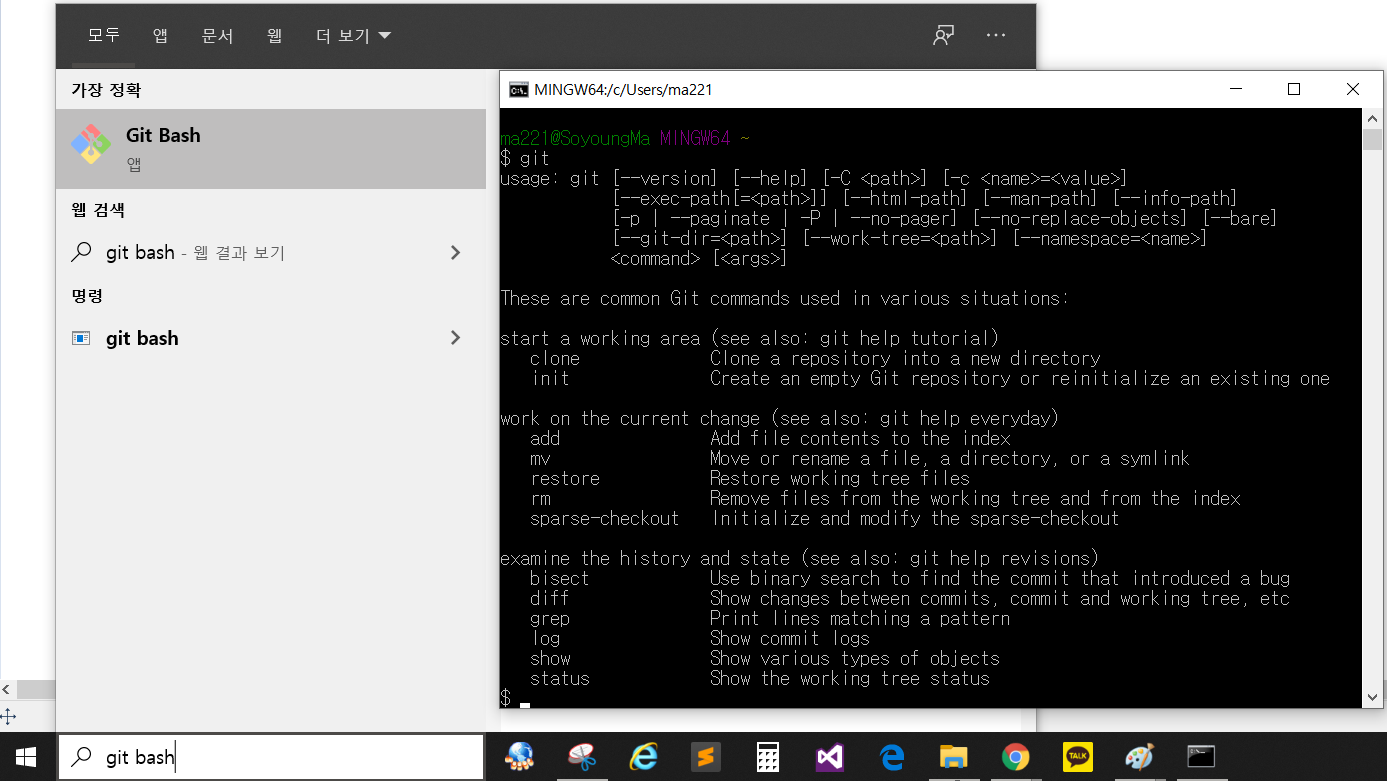The image size is (1387, 781).
Task: Click the terminal scrollbar down arrow
Action: (1373, 697)
